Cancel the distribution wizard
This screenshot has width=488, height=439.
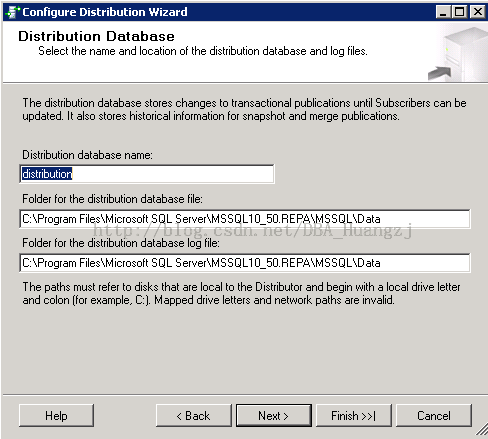point(434,416)
